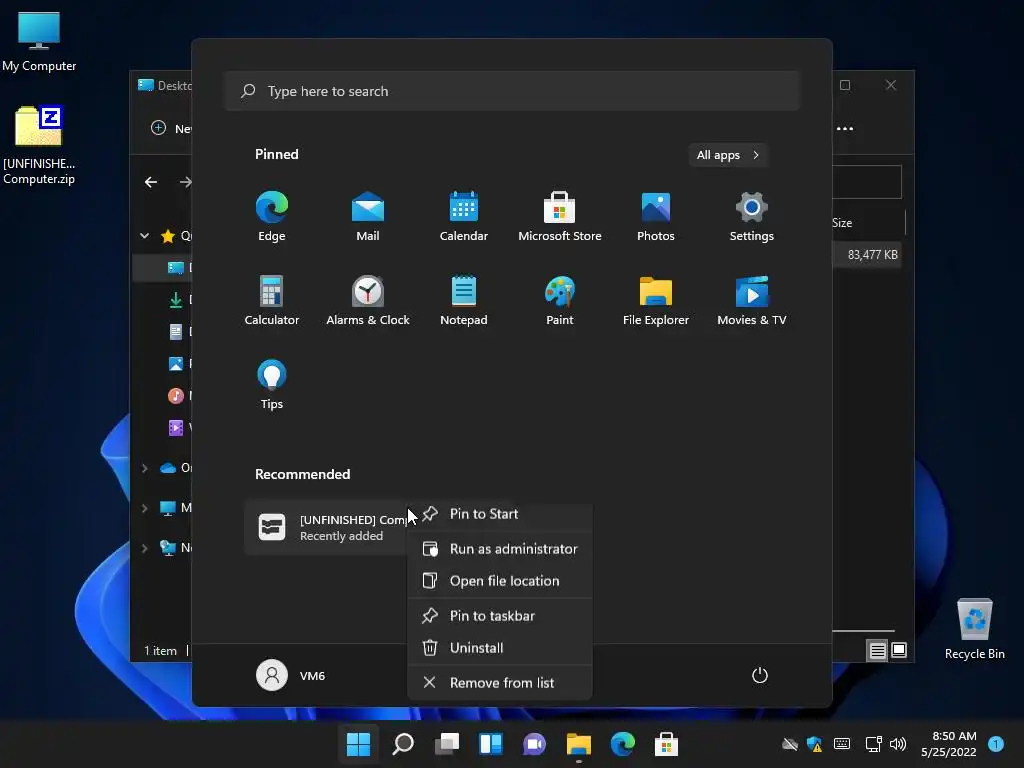Open volume control in system tray

pyautogui.click(x=898, y=744)
